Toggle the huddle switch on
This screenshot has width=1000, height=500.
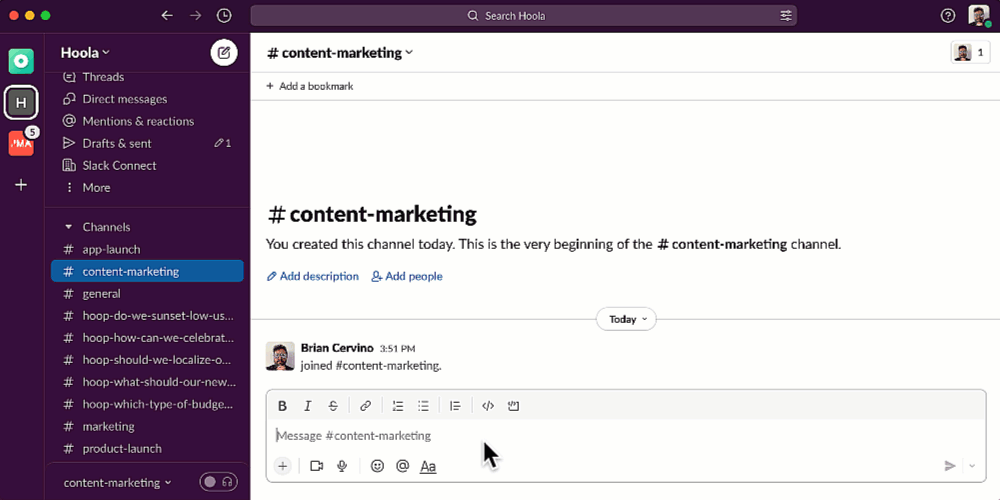point(218,482)
